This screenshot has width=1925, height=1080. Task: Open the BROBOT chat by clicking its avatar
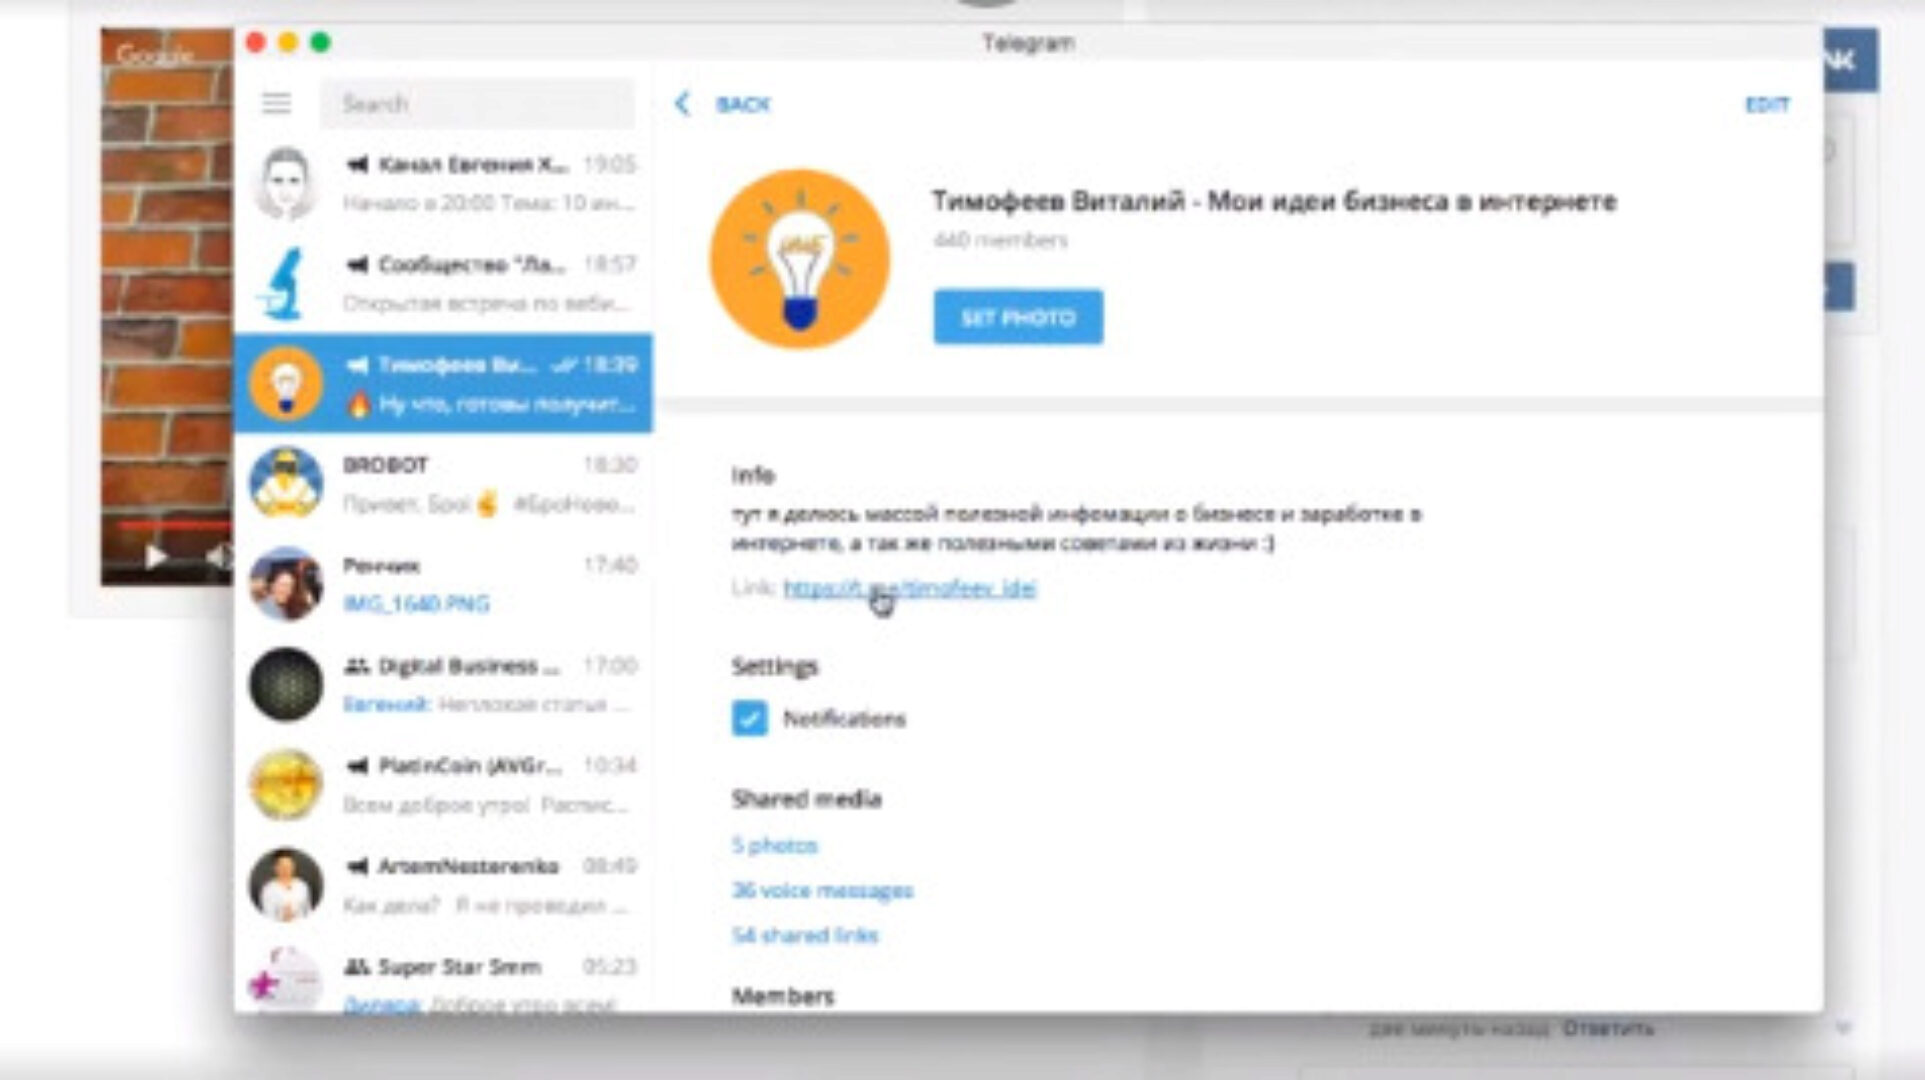click(285, 483)
